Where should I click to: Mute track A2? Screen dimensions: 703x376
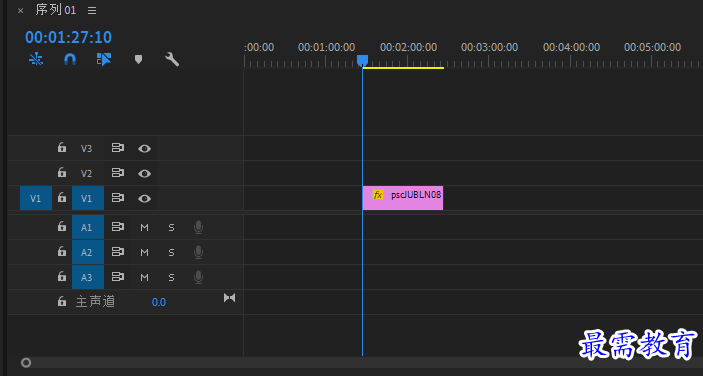point(144,253)
